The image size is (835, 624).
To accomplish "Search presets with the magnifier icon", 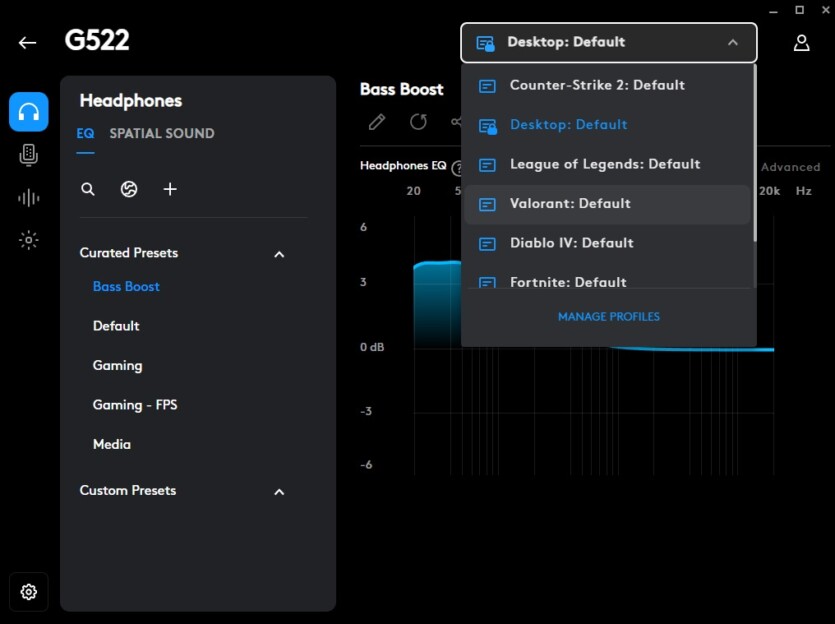I will [x=88, y=189].
